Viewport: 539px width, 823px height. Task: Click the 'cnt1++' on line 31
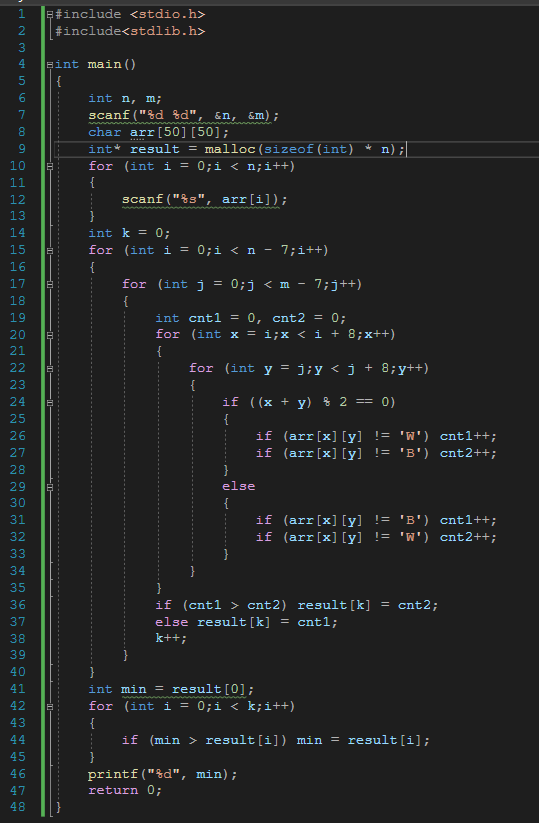pyautogui.click(x=464, y=520)
